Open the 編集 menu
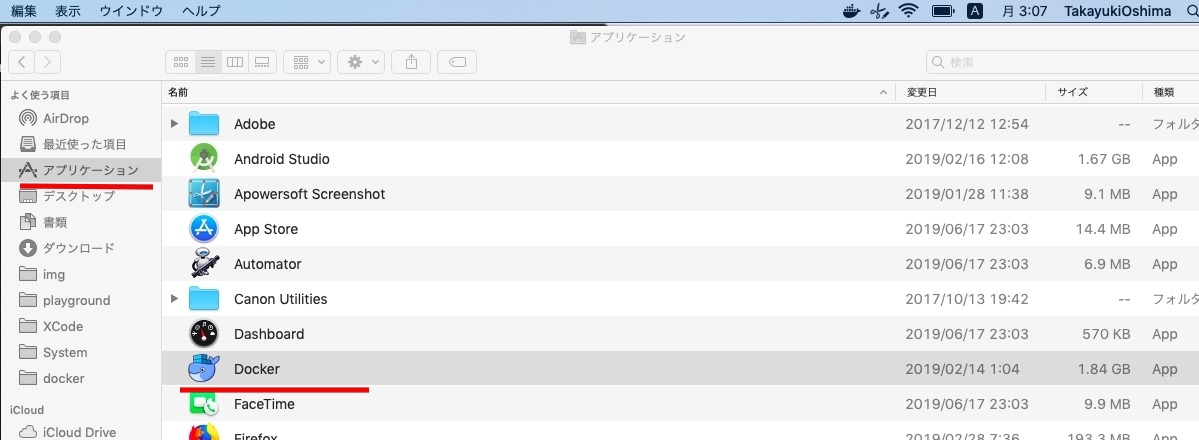 pos(24,11)
